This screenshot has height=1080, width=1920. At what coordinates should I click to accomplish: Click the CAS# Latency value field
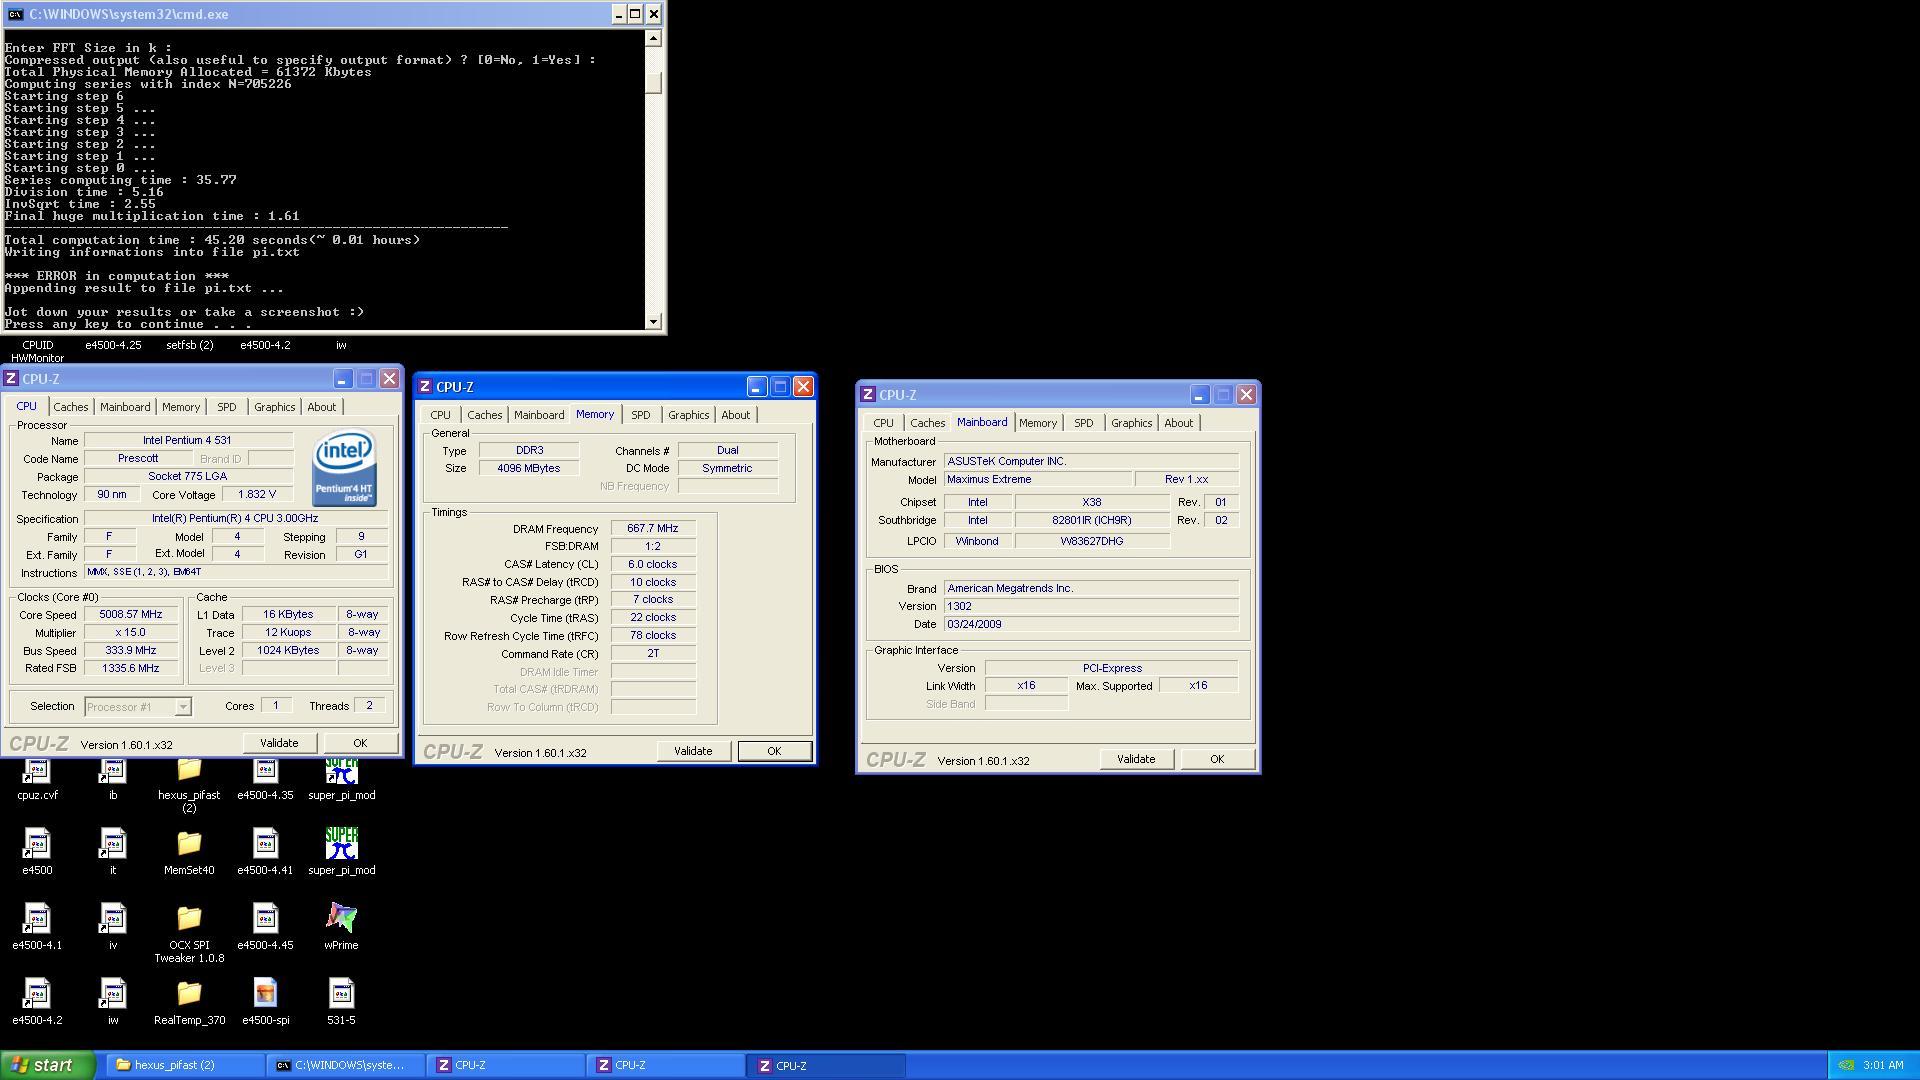[653, 564]
